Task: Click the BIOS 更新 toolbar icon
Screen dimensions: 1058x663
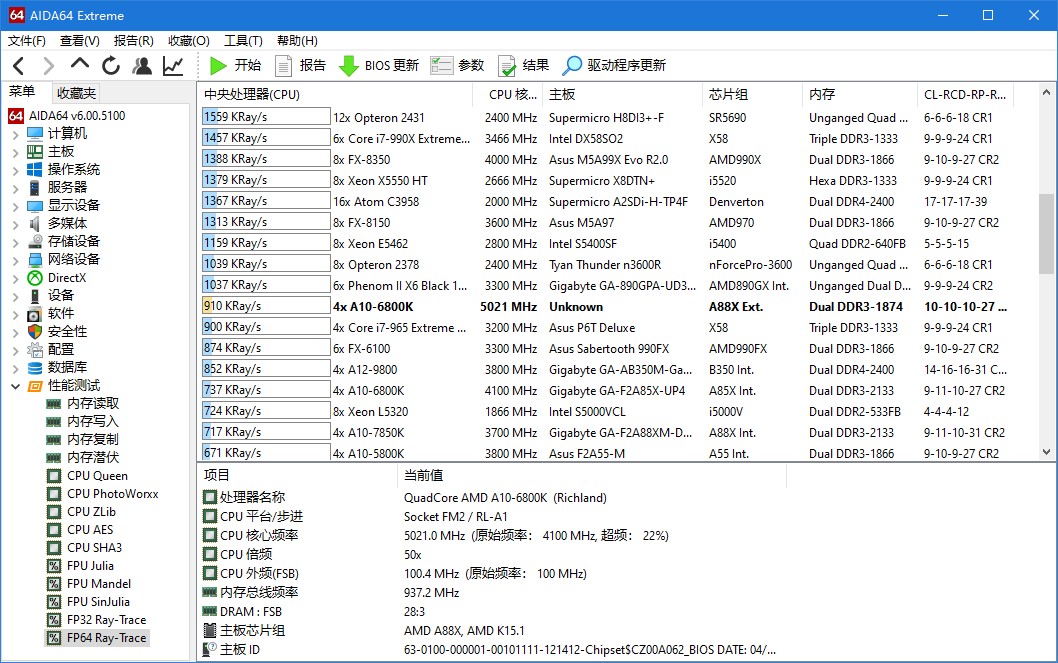Action: pos(349,66)
